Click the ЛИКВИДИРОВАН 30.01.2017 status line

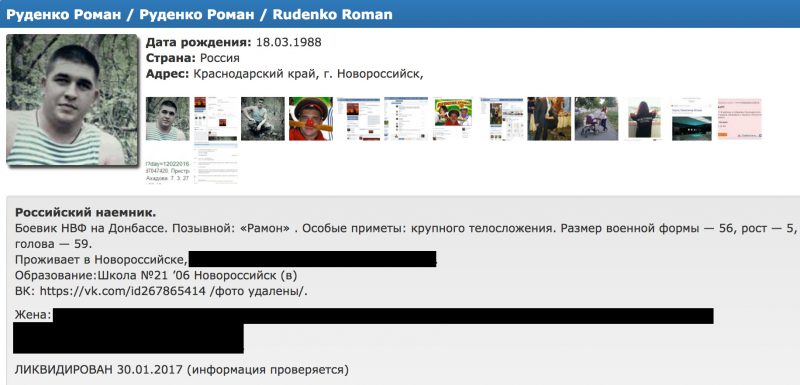tap(182, 369)
